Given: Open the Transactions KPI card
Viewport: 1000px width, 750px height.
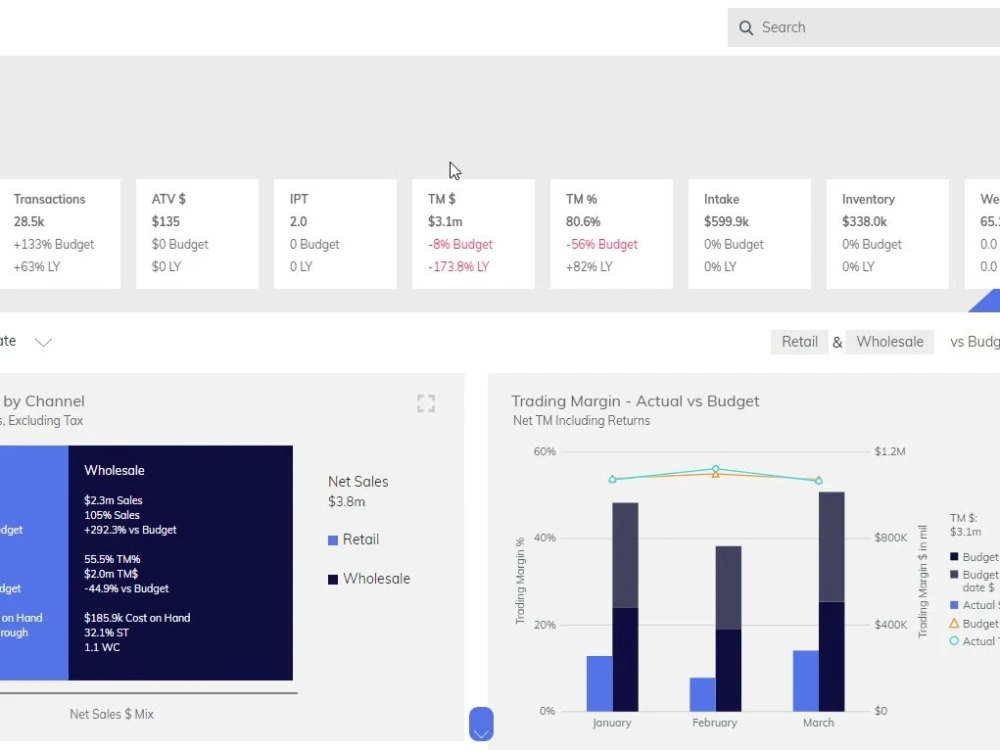Looking at the screenshot, I should 60,233.
